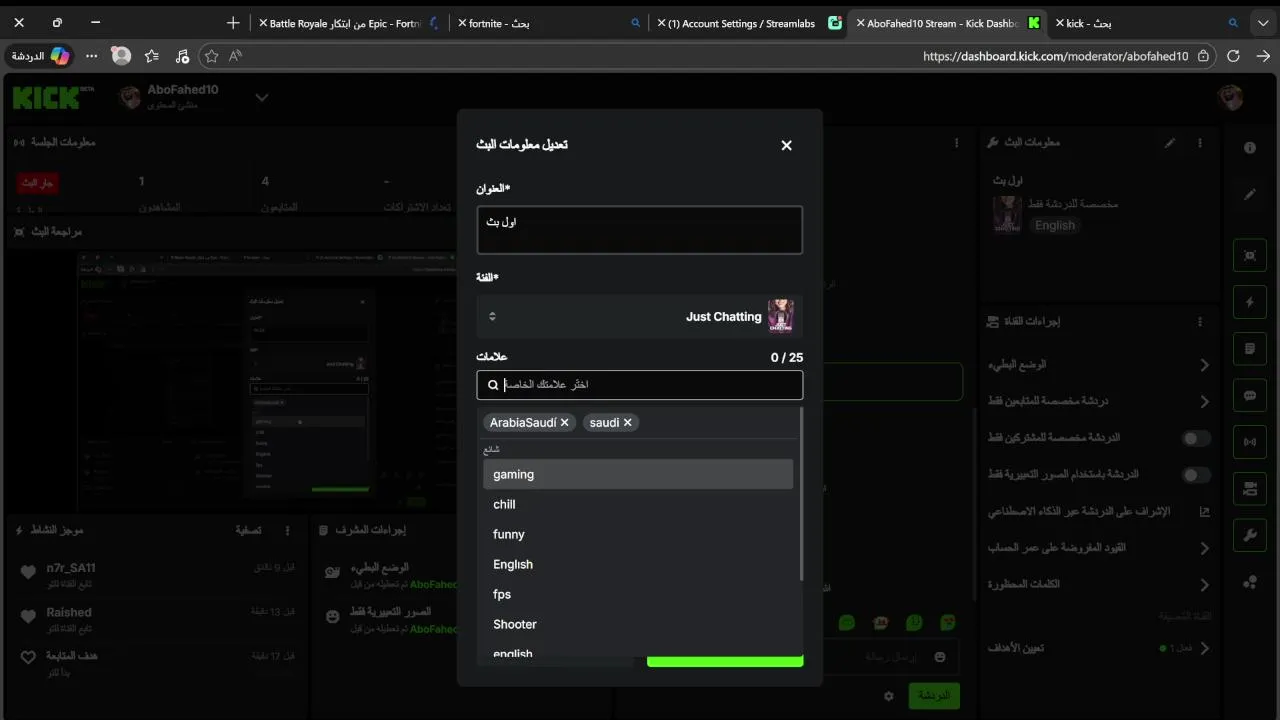
Task: Click the KICK logo
Action: pos(53,97)
